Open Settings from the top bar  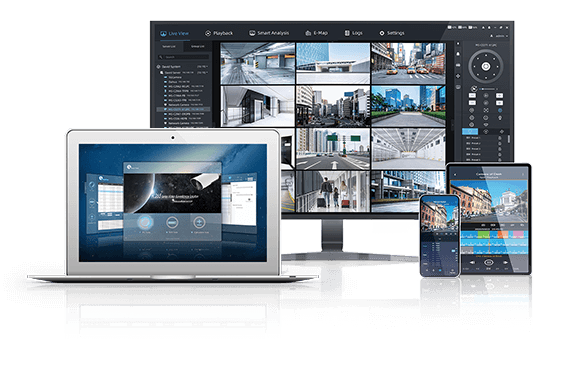[x=392, y=33]
